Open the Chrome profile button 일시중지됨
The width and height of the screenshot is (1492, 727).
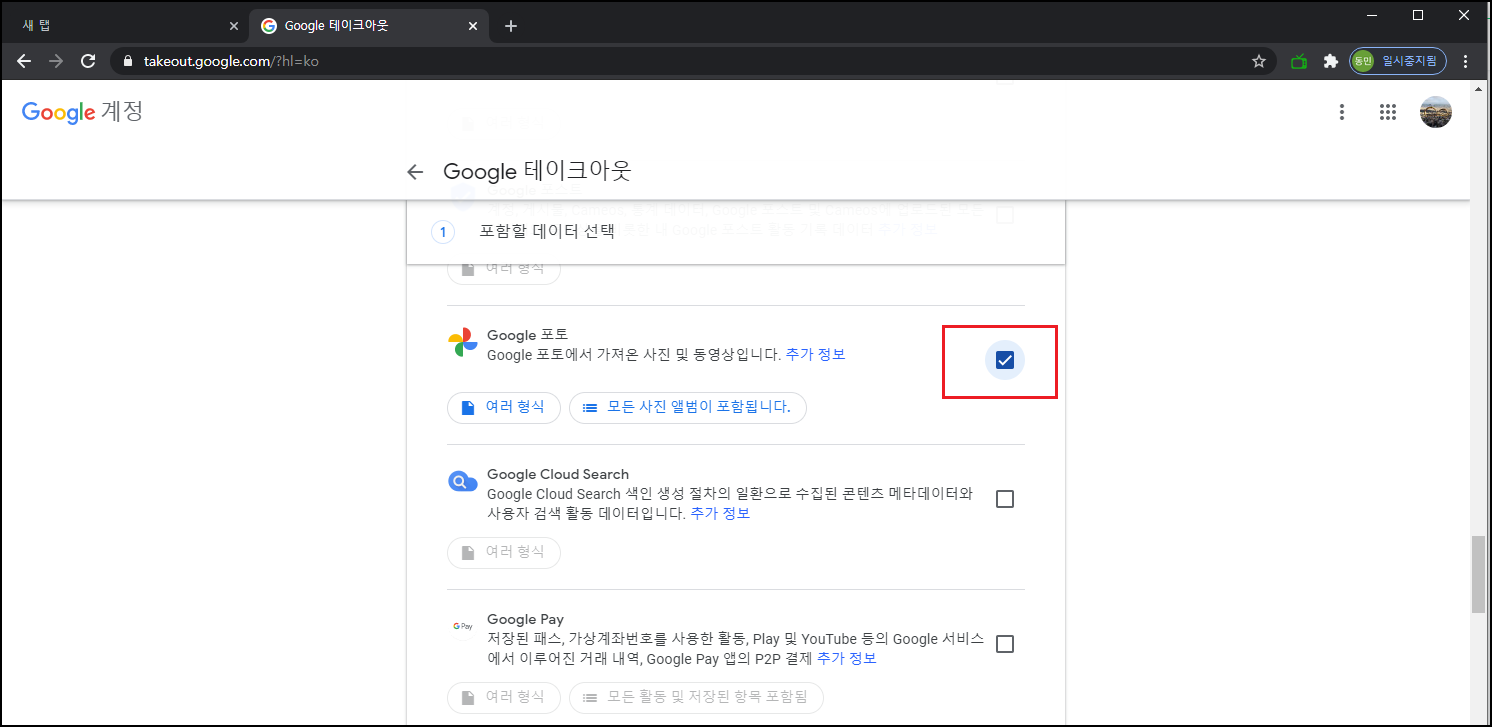(1398, 61)
